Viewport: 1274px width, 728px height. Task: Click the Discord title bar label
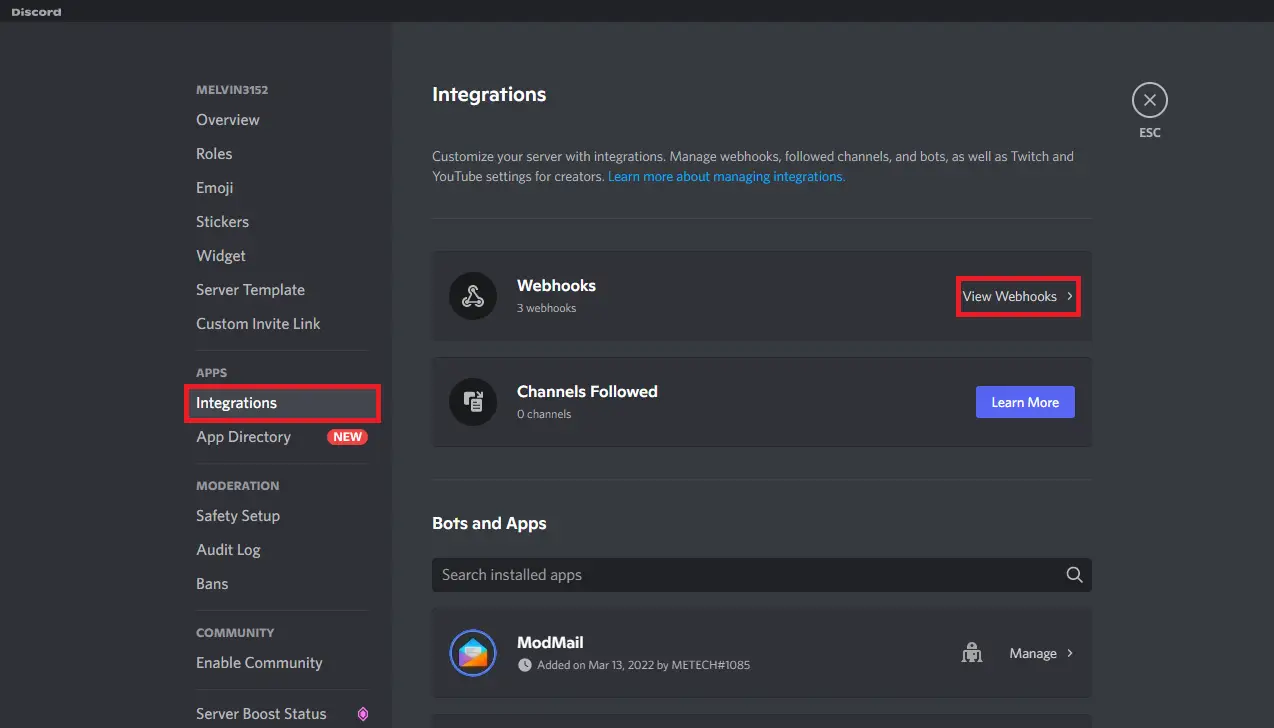click(36, 12)
